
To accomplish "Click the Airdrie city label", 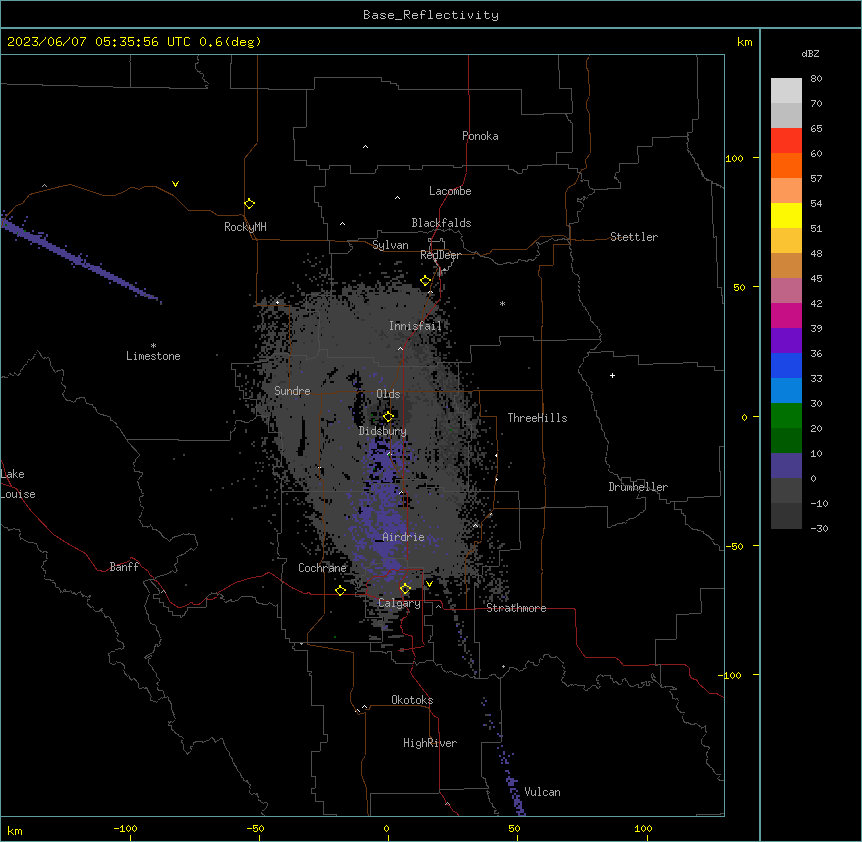I will 403,537.
